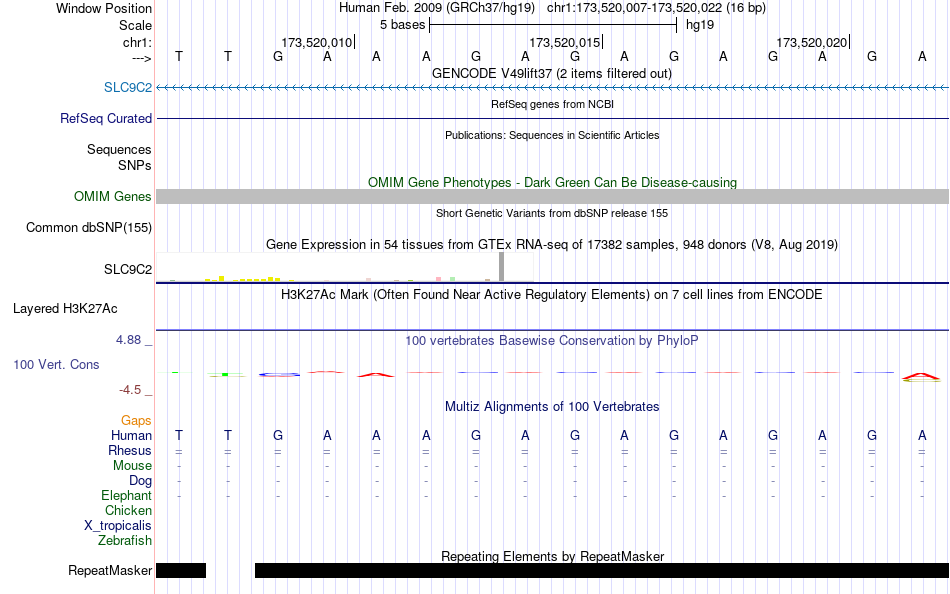
Task: Open Short Genetic Variants from dbSNP title
Action: (x=552, y=213)
